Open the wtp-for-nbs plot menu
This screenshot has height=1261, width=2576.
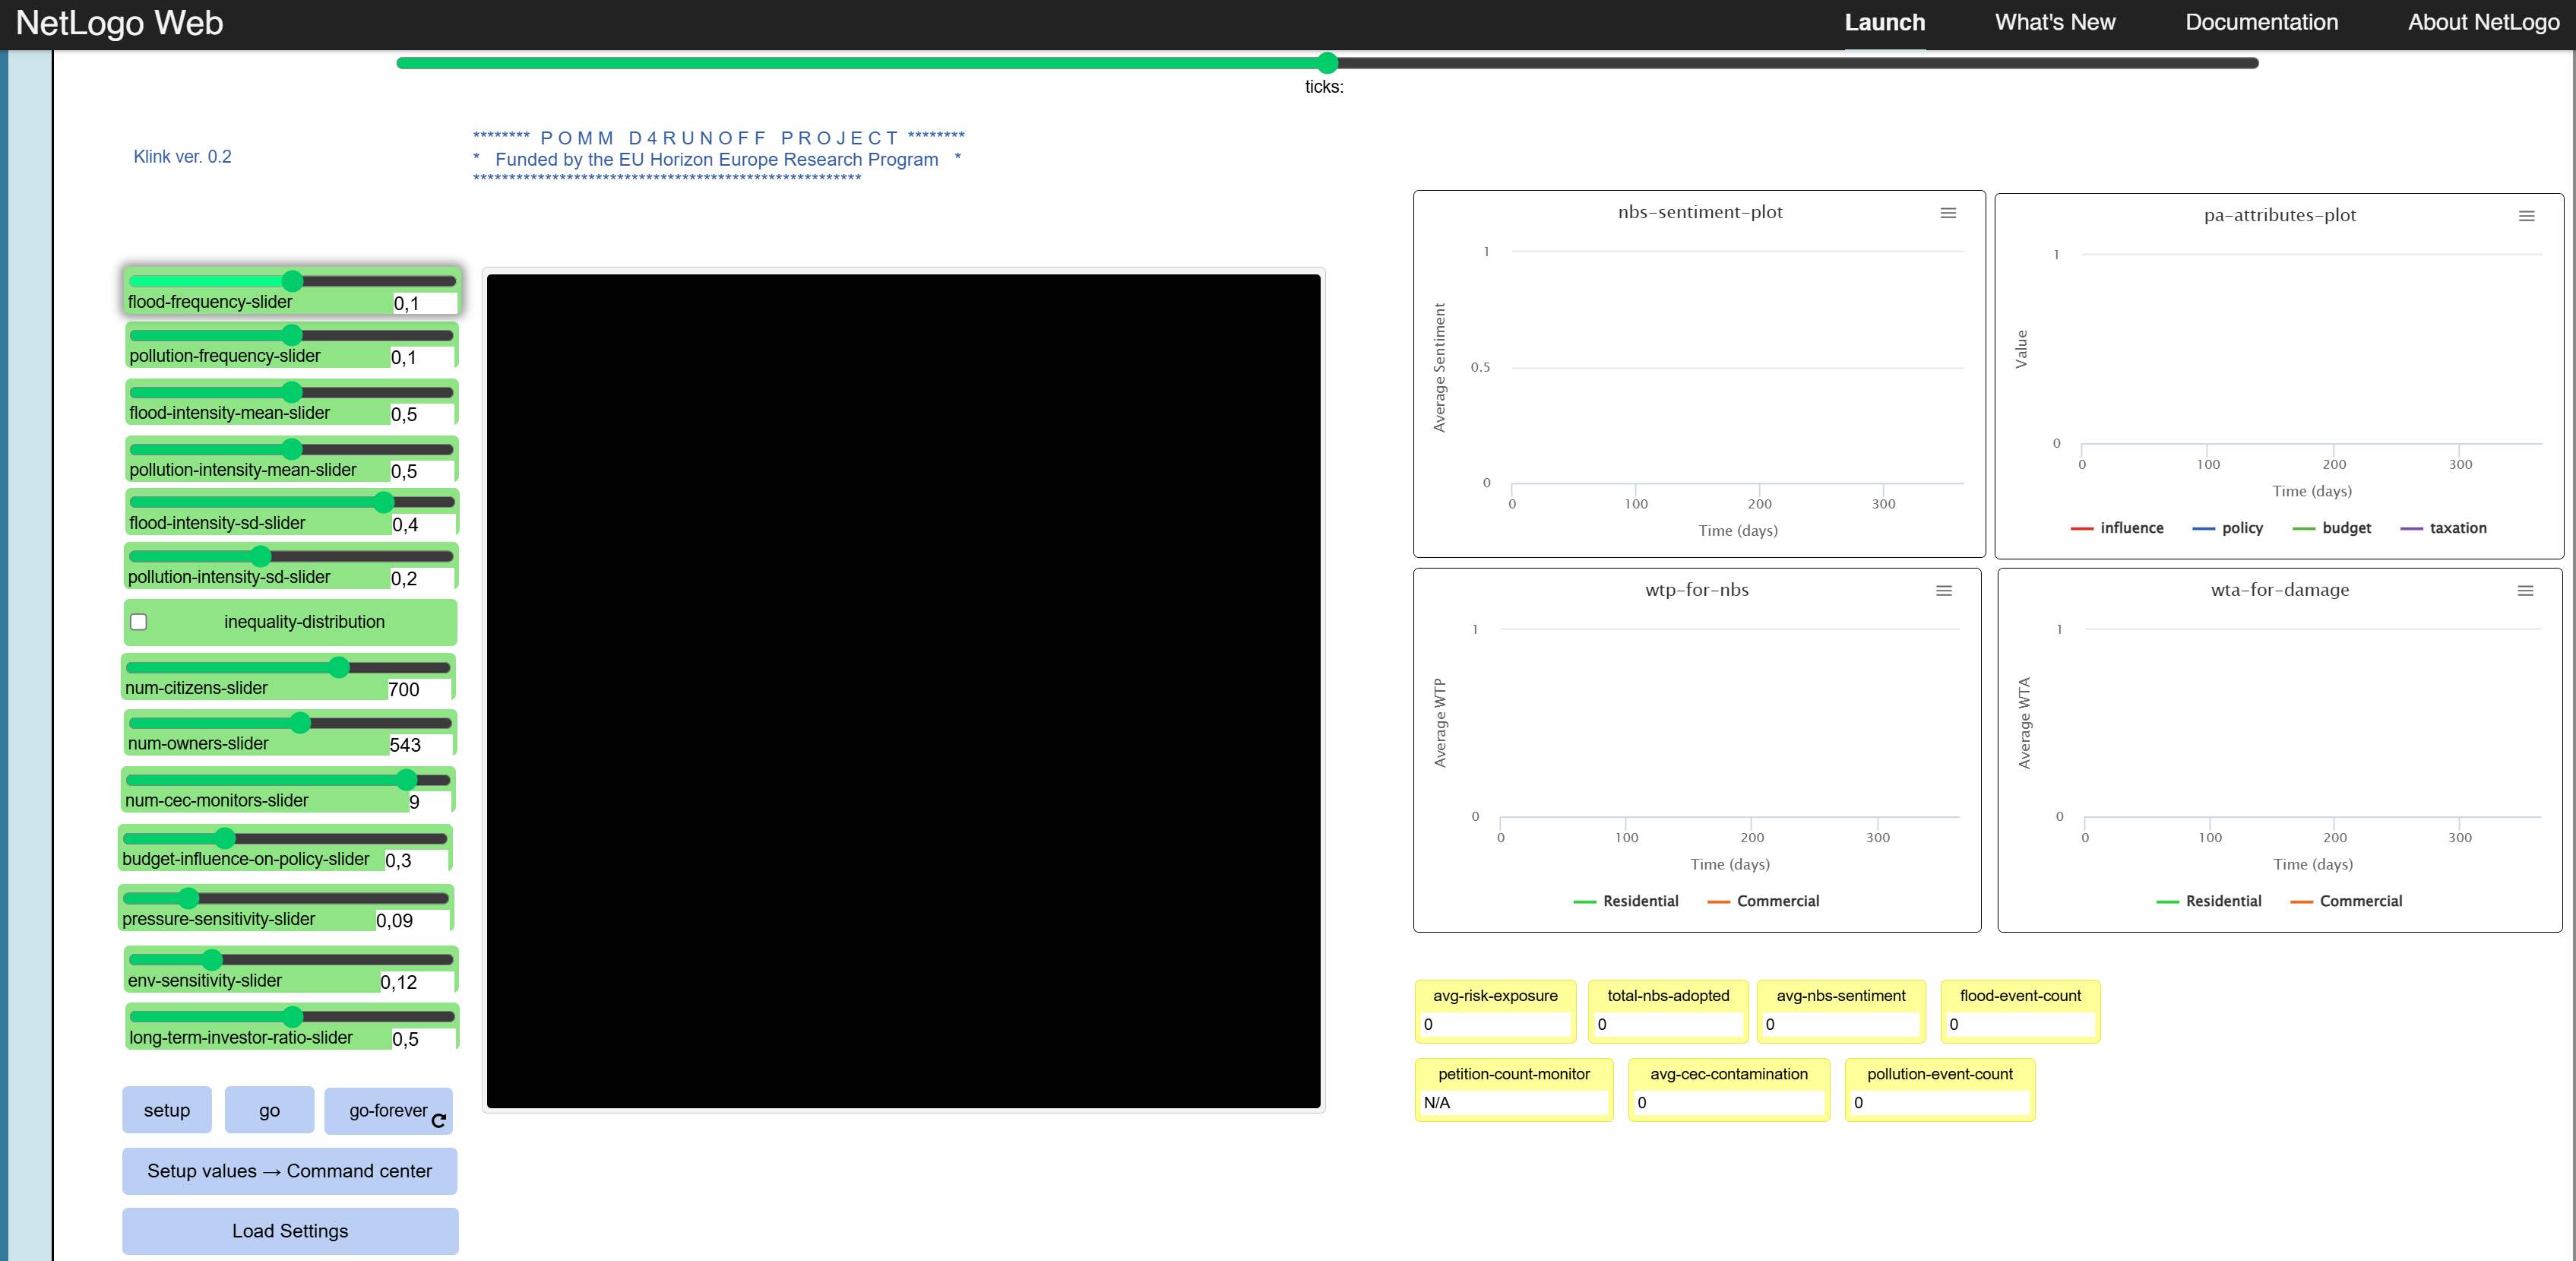[1944, 591]
